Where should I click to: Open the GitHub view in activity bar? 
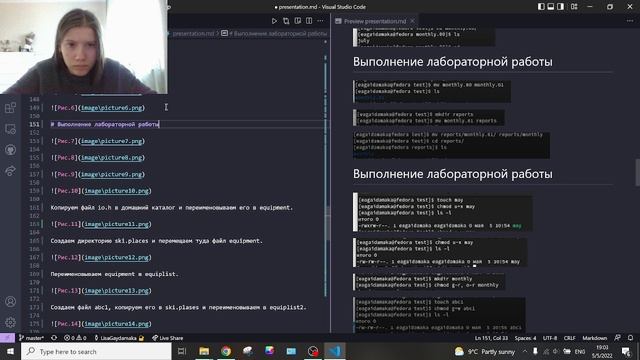pyautogui.click(x=10, y=150)
